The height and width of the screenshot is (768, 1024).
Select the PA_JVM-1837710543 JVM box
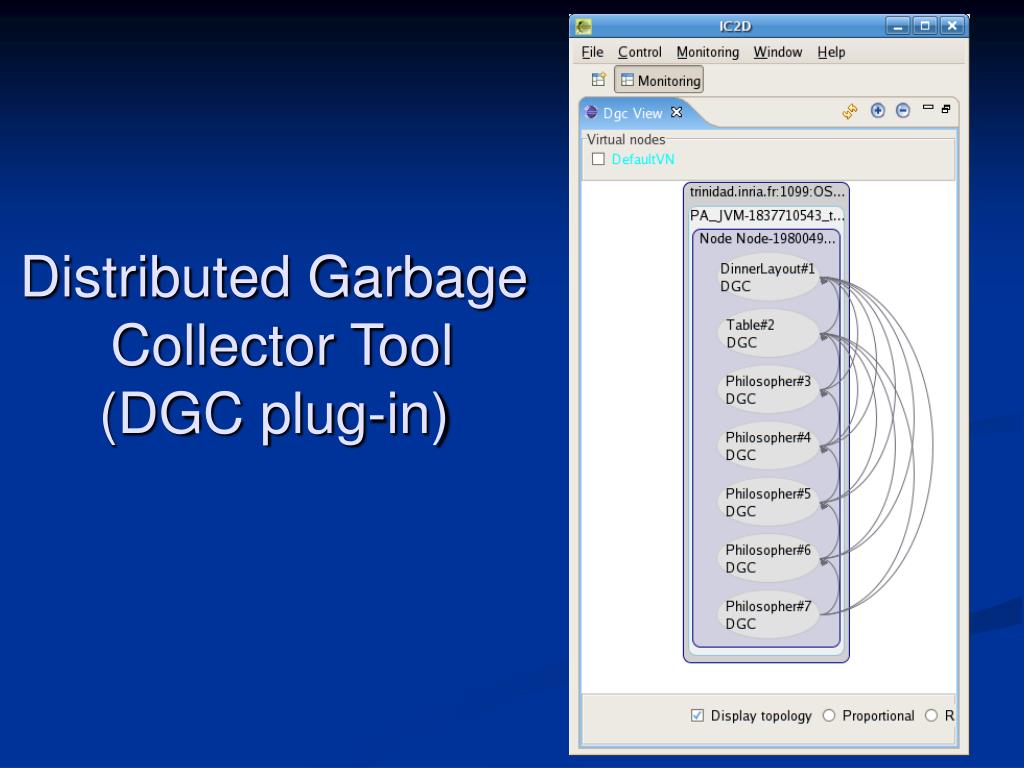tap(767, 216)
